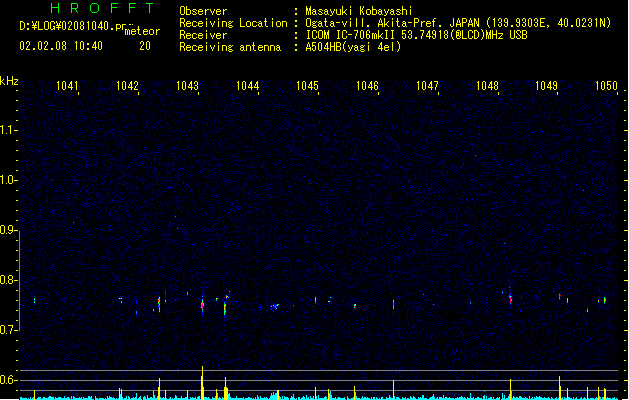Click the 1049 time axis marker
Screen dimensions: 629x400
click(546, 85)
